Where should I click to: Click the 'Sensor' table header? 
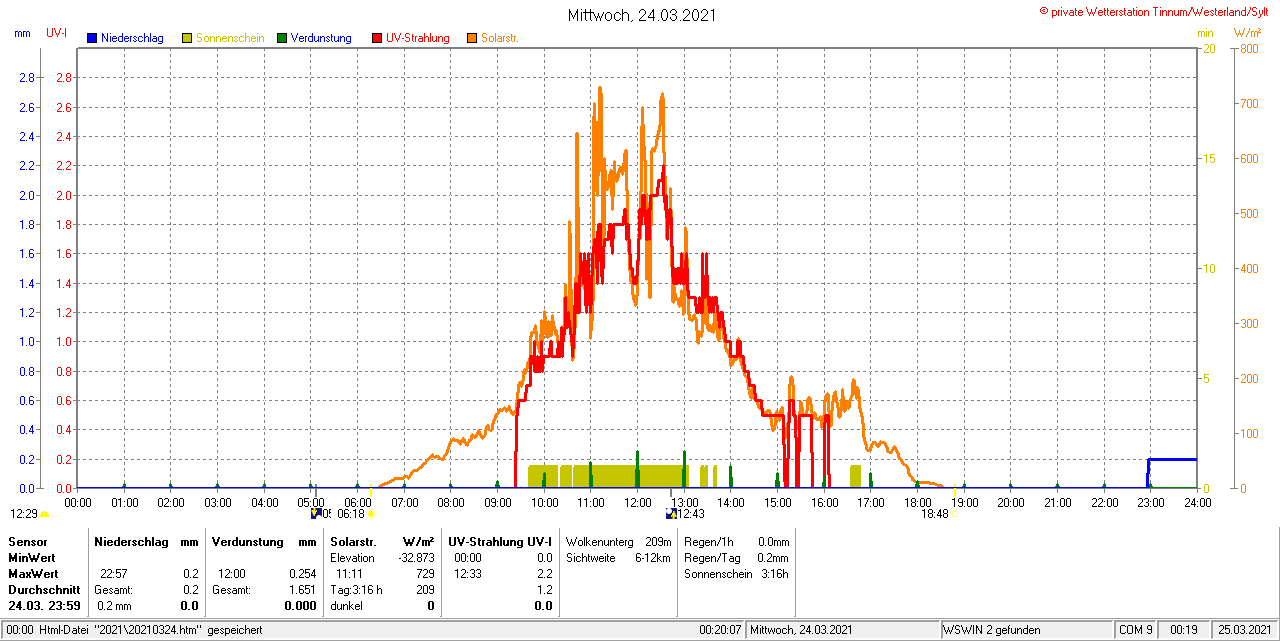(27, 541)
